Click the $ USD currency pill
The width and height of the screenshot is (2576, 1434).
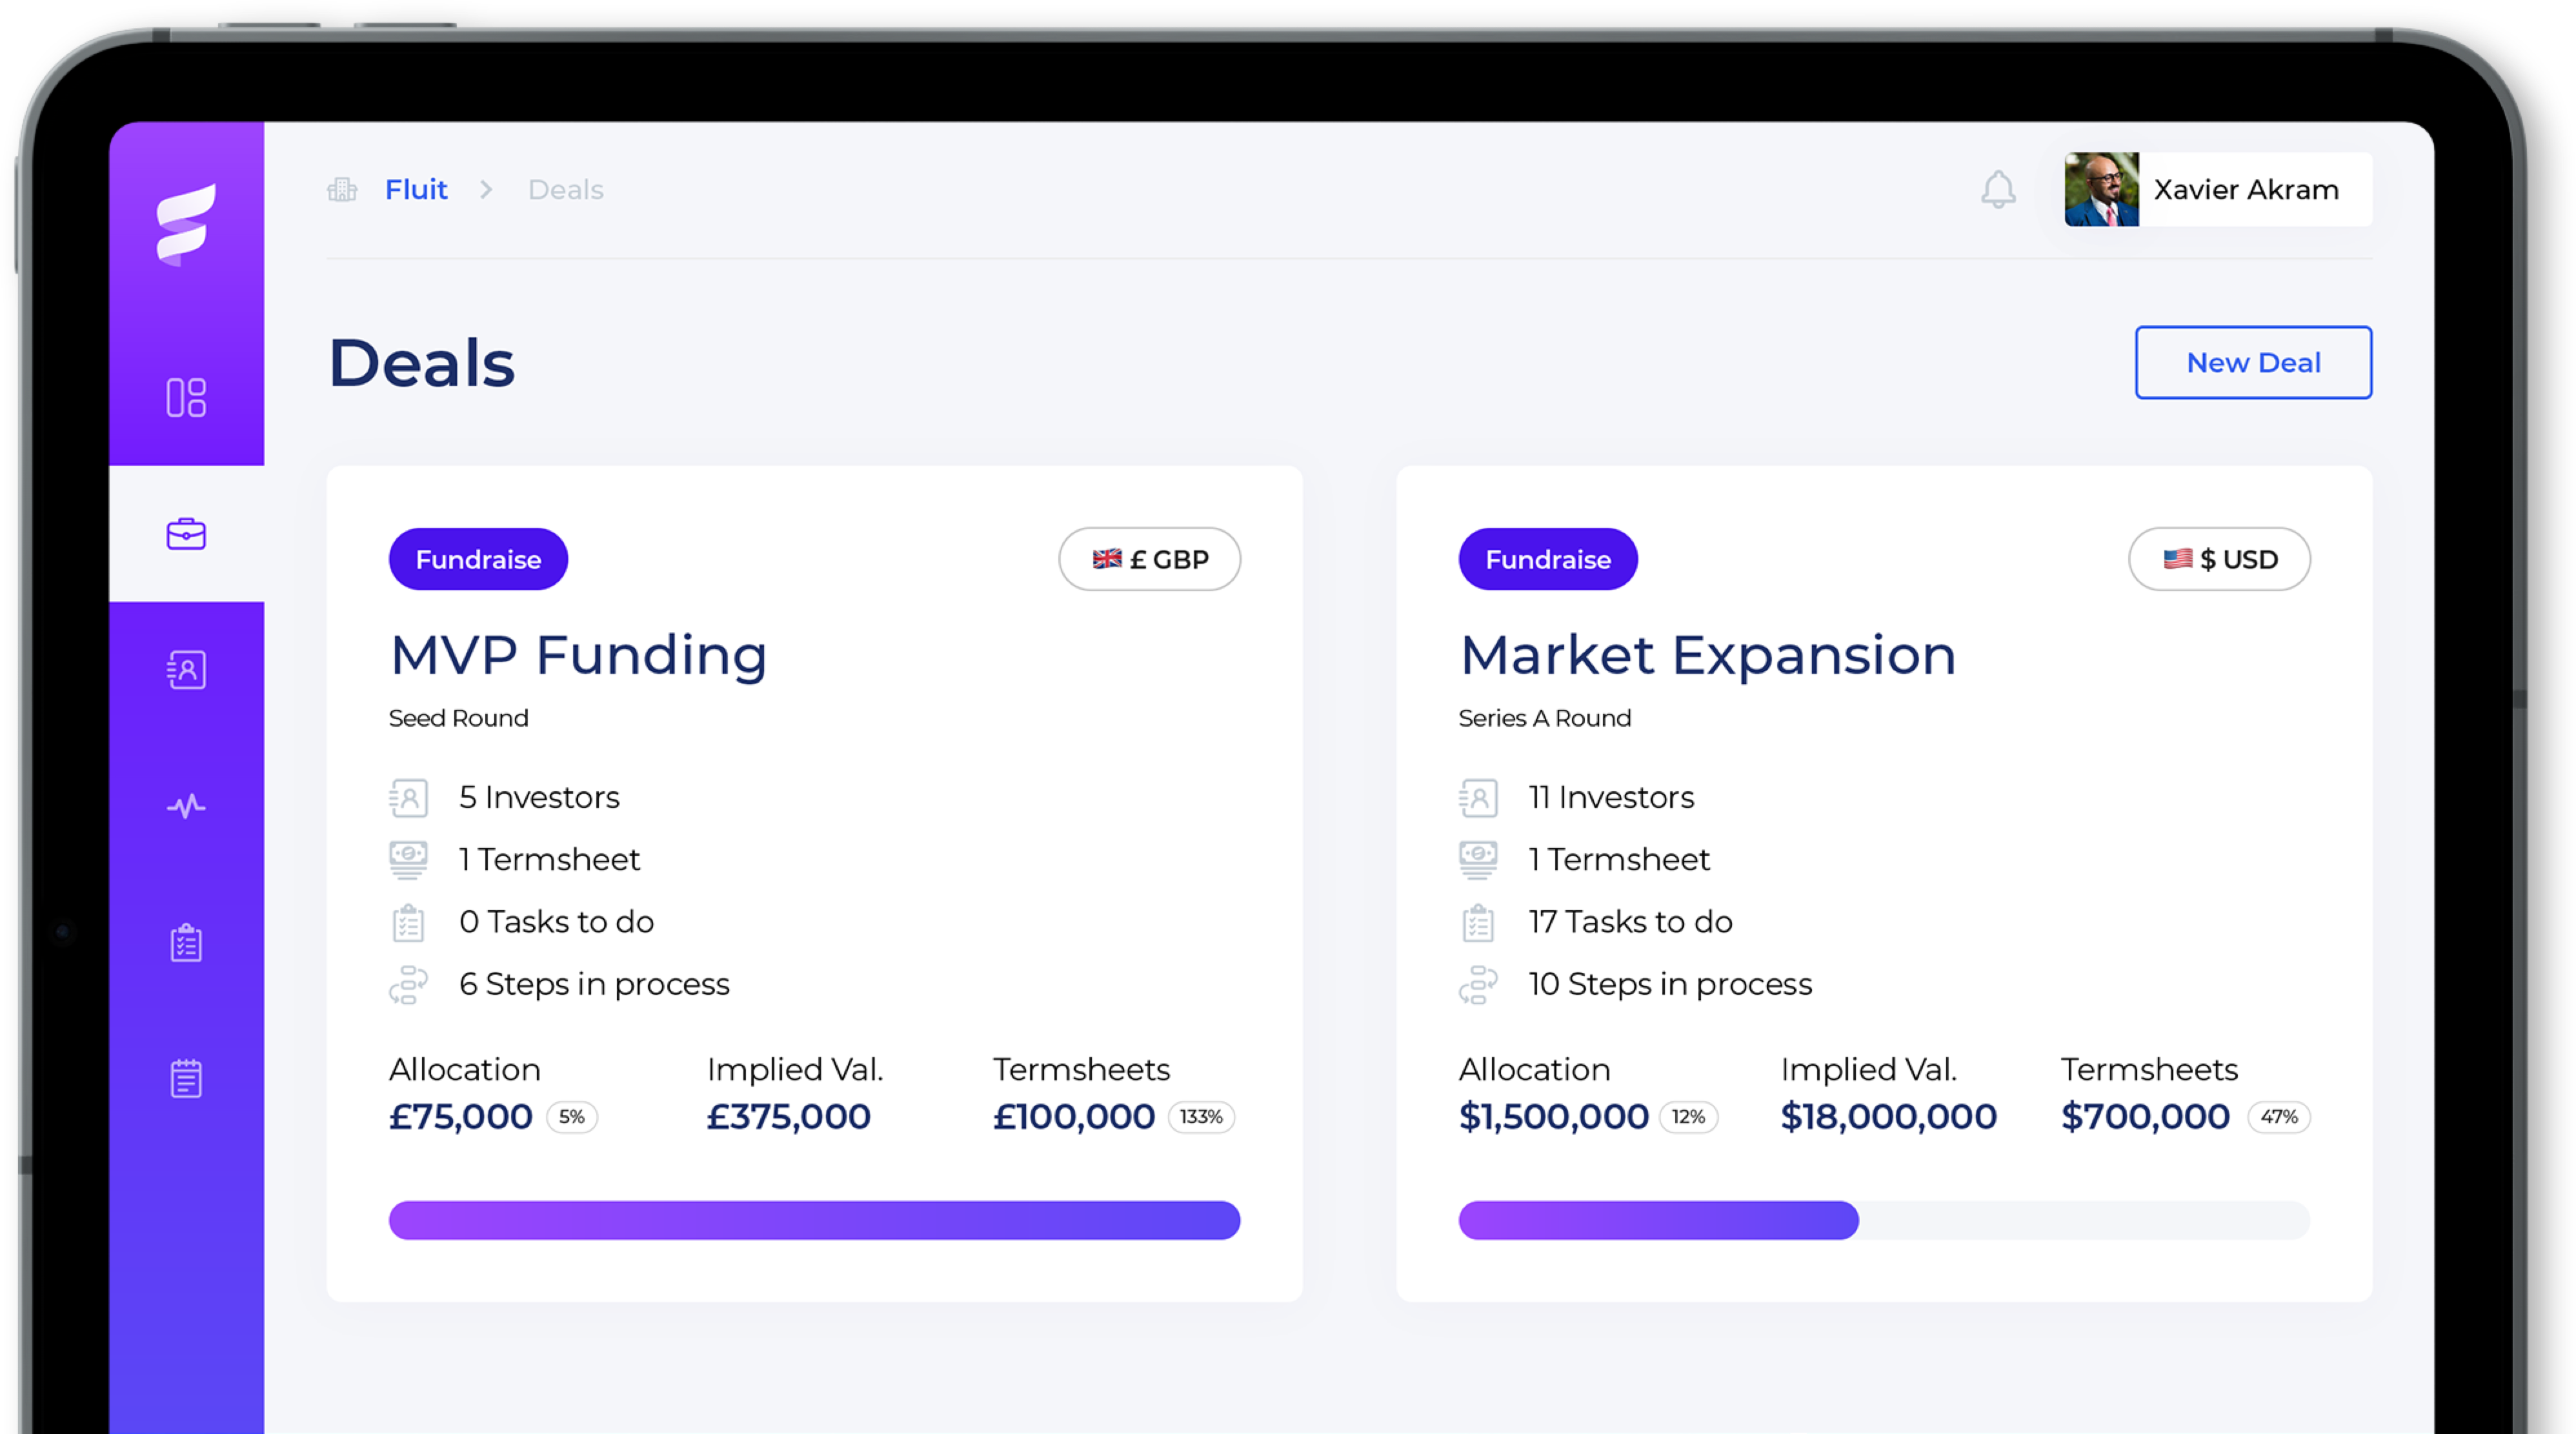pos(2219,559)
